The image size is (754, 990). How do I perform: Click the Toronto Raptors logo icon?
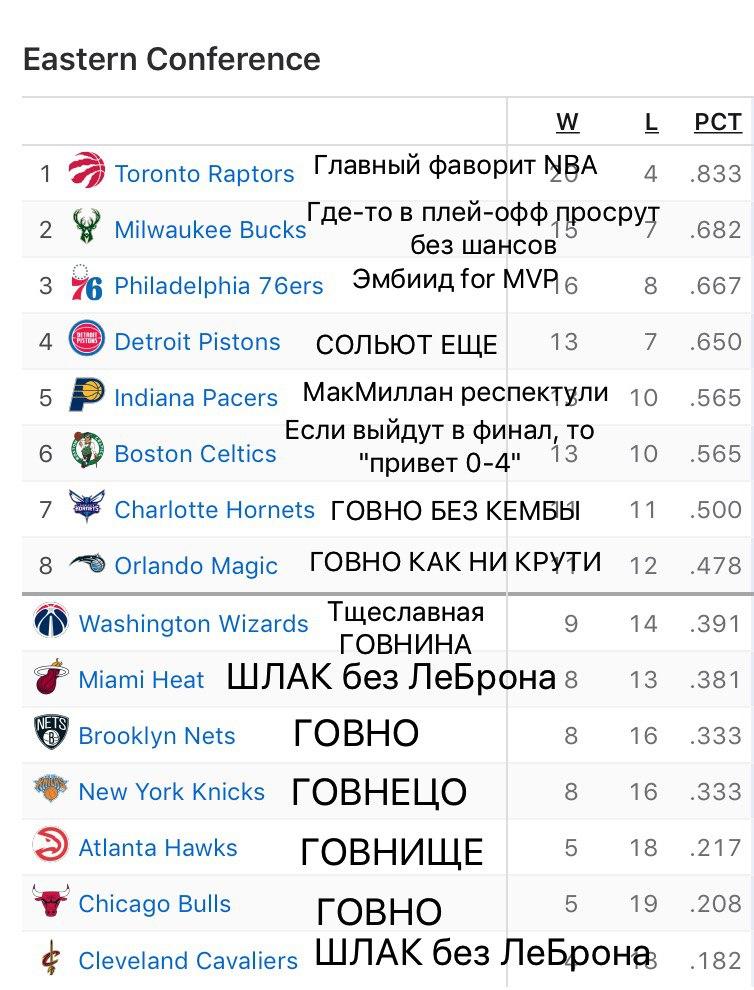click(87, 170)
